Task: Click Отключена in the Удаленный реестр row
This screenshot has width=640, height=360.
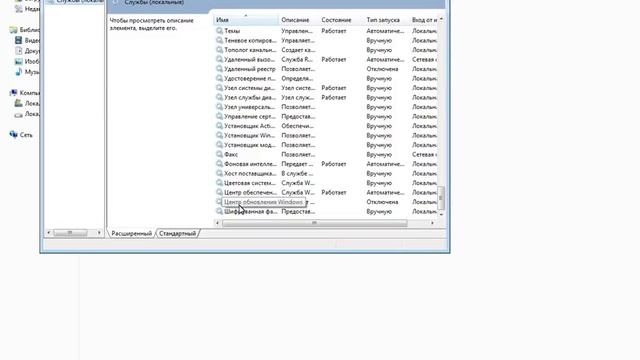Action: (x=382, y=69)
